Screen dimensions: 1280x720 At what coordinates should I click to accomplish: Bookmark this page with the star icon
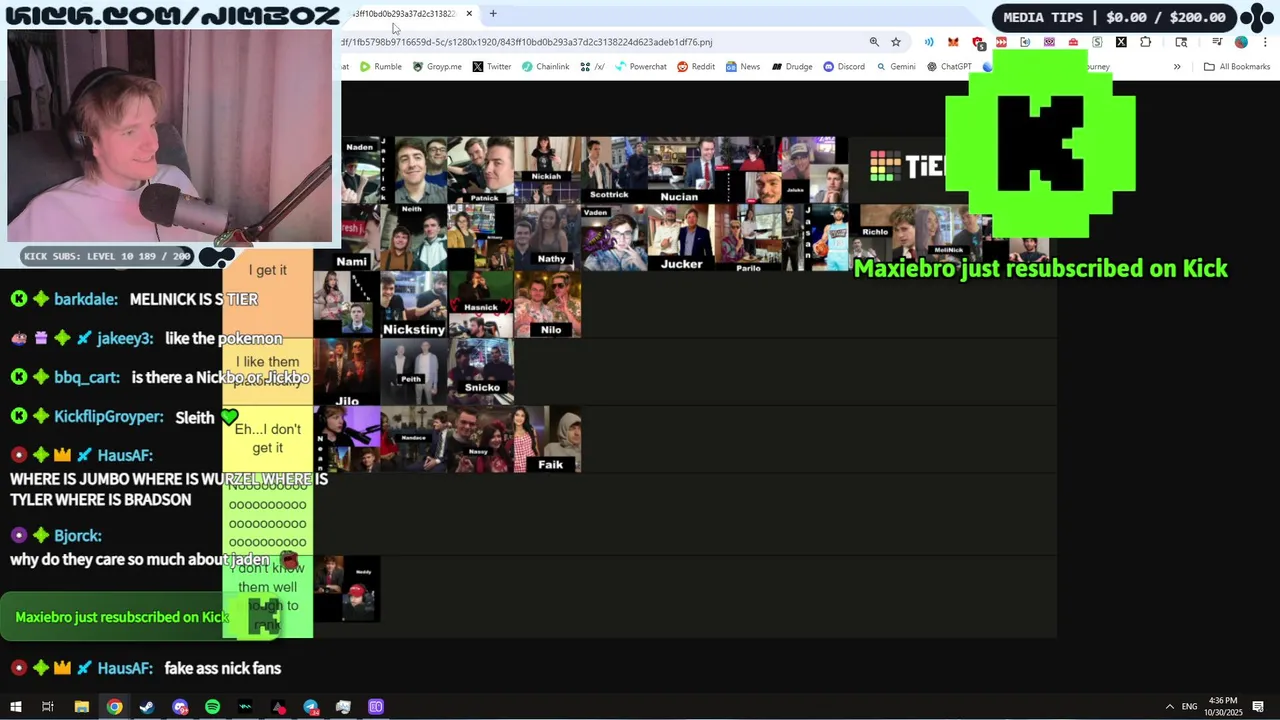[896, 42]
